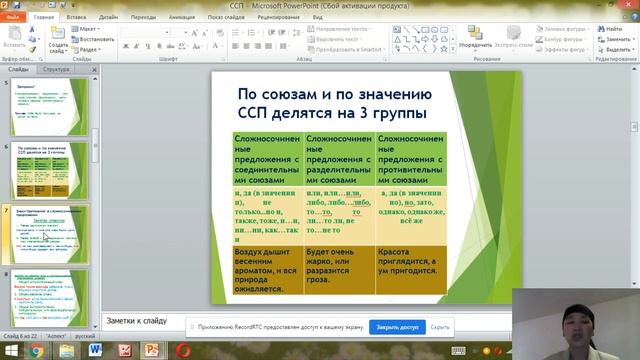Open the Выделить select dropdown
The height and width of the screenshot is (360, 640).
click(616, 49)
